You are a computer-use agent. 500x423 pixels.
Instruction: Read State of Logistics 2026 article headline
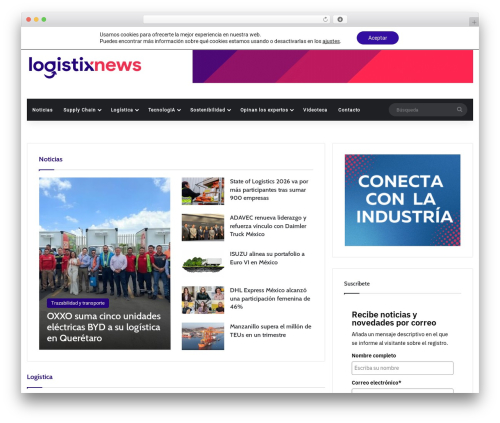[x=269, y=190]
